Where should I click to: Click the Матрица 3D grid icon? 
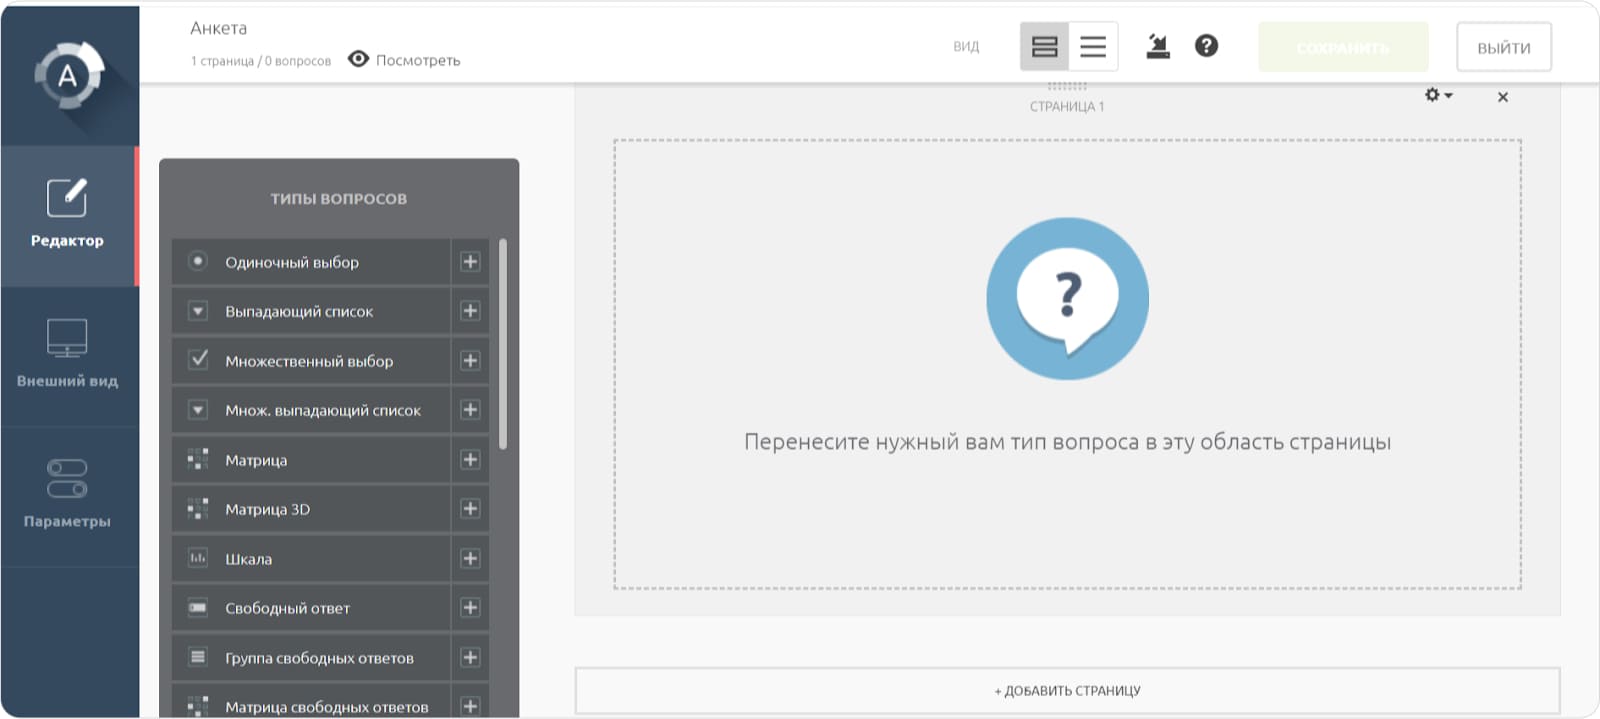(198, 509)
